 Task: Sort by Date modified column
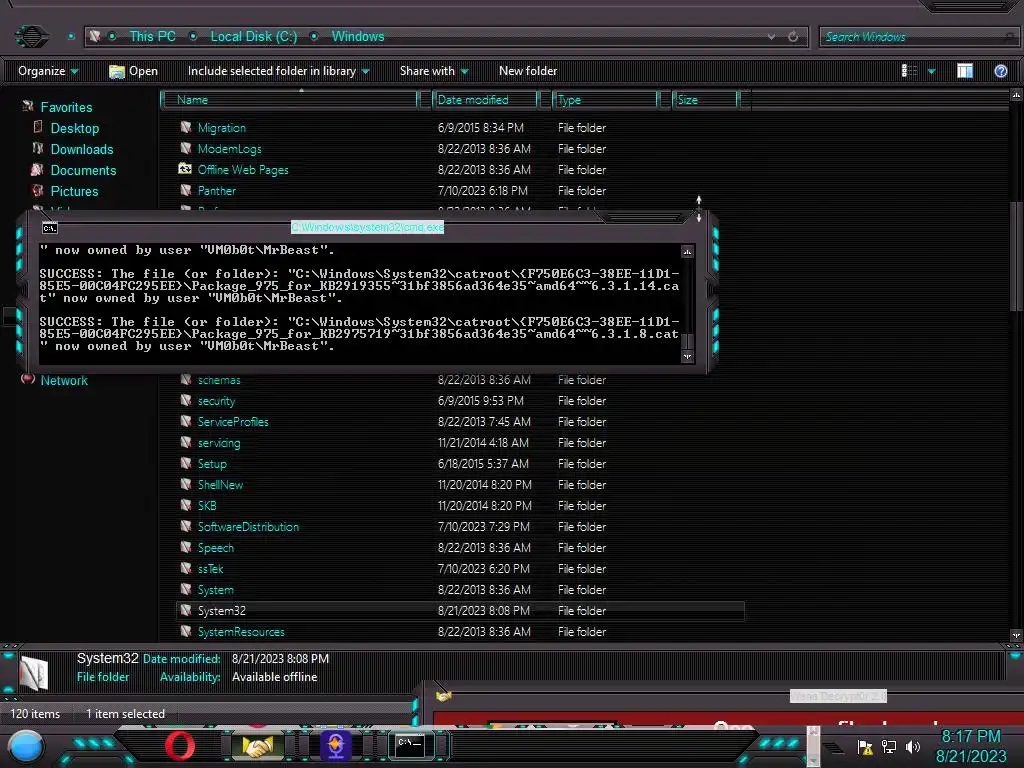pyautogui.click(x=485, y=100)
